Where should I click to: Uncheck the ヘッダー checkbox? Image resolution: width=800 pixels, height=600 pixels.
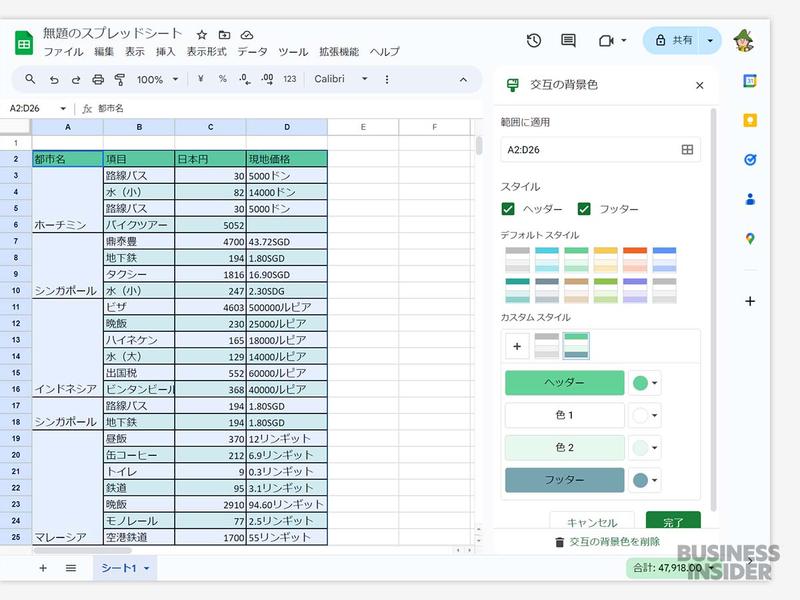tap(508, 209)
